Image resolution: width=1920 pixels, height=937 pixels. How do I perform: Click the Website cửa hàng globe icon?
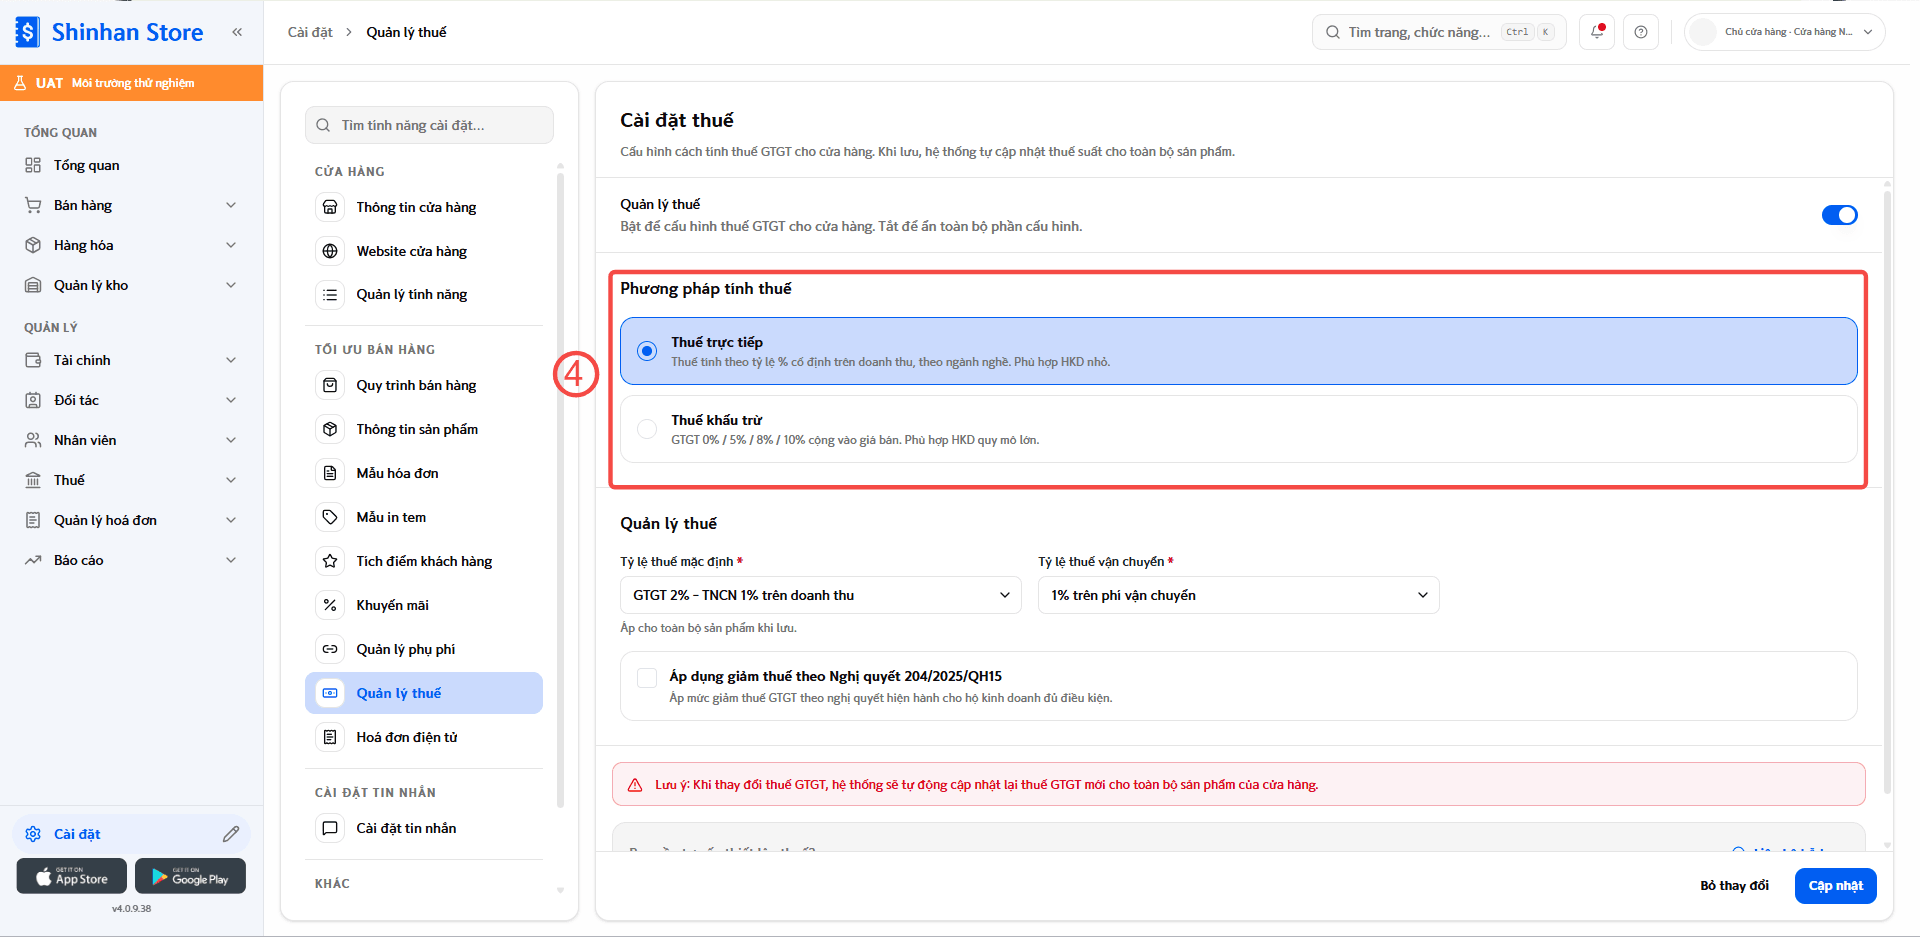(330, 251)
